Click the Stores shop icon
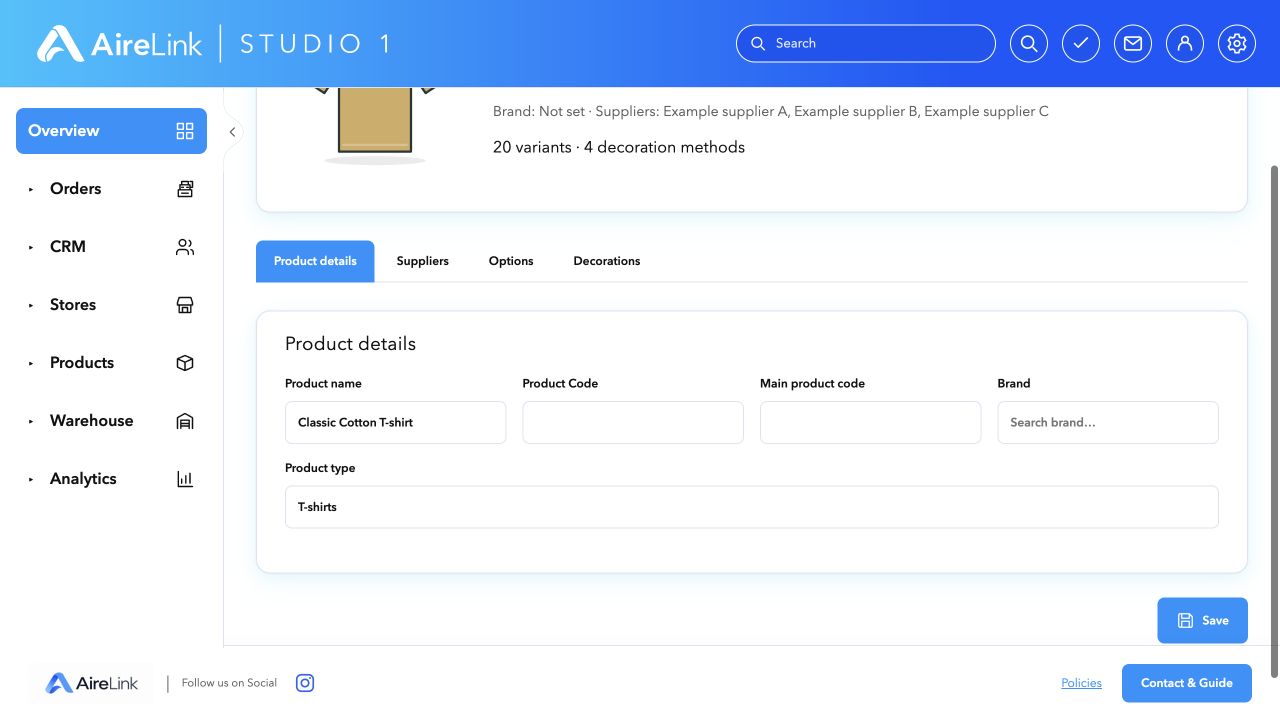Image resolution: width=1280 pixels, height=720 pixels. click(185, 305)
